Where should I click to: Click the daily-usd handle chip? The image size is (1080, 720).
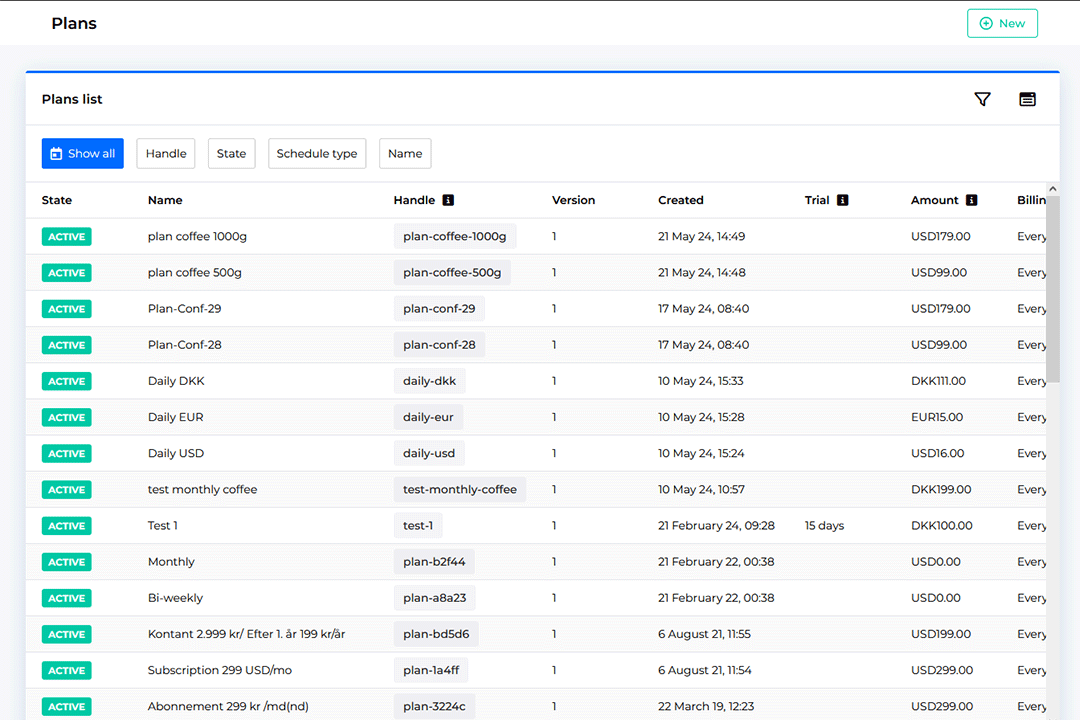[x=429, y=453]
